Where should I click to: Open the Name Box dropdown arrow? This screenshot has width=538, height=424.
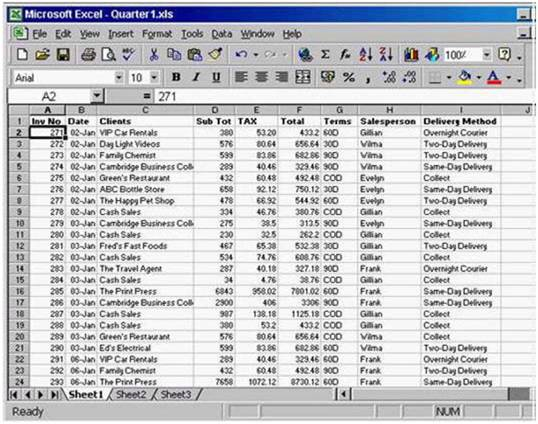pos(97,96)
